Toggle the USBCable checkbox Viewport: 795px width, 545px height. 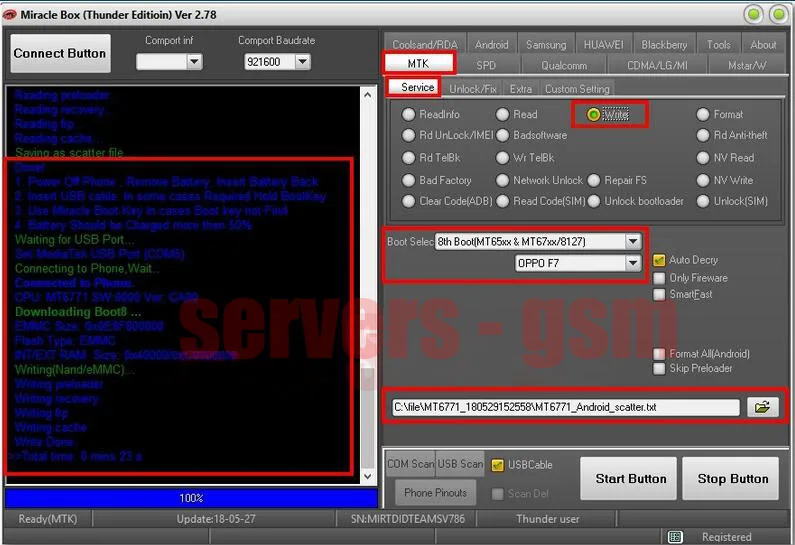pos(497,465)
